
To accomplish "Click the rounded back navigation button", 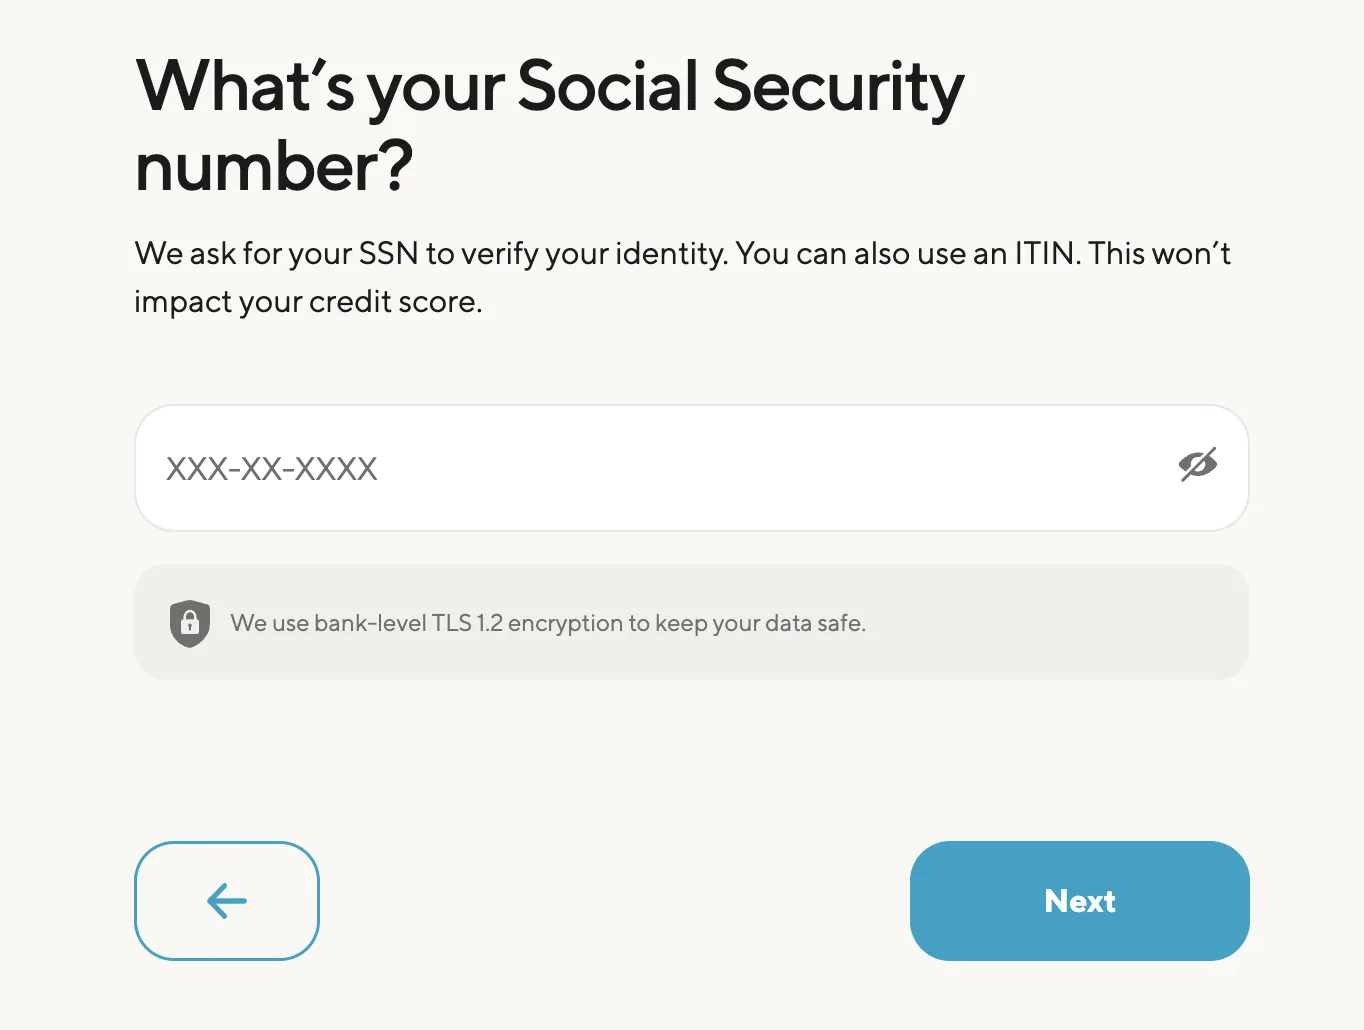I will [226, 900].
